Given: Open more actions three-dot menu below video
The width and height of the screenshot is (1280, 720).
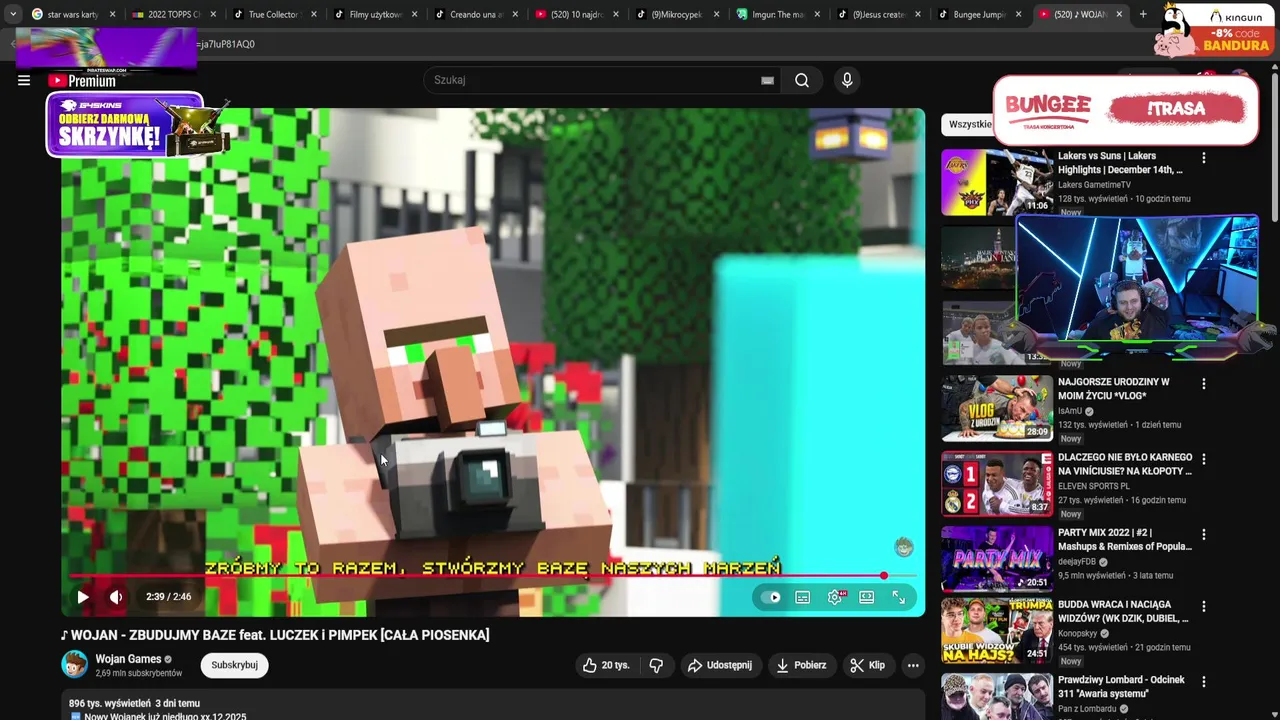Looking at the screenshot, I should (913, 665).
